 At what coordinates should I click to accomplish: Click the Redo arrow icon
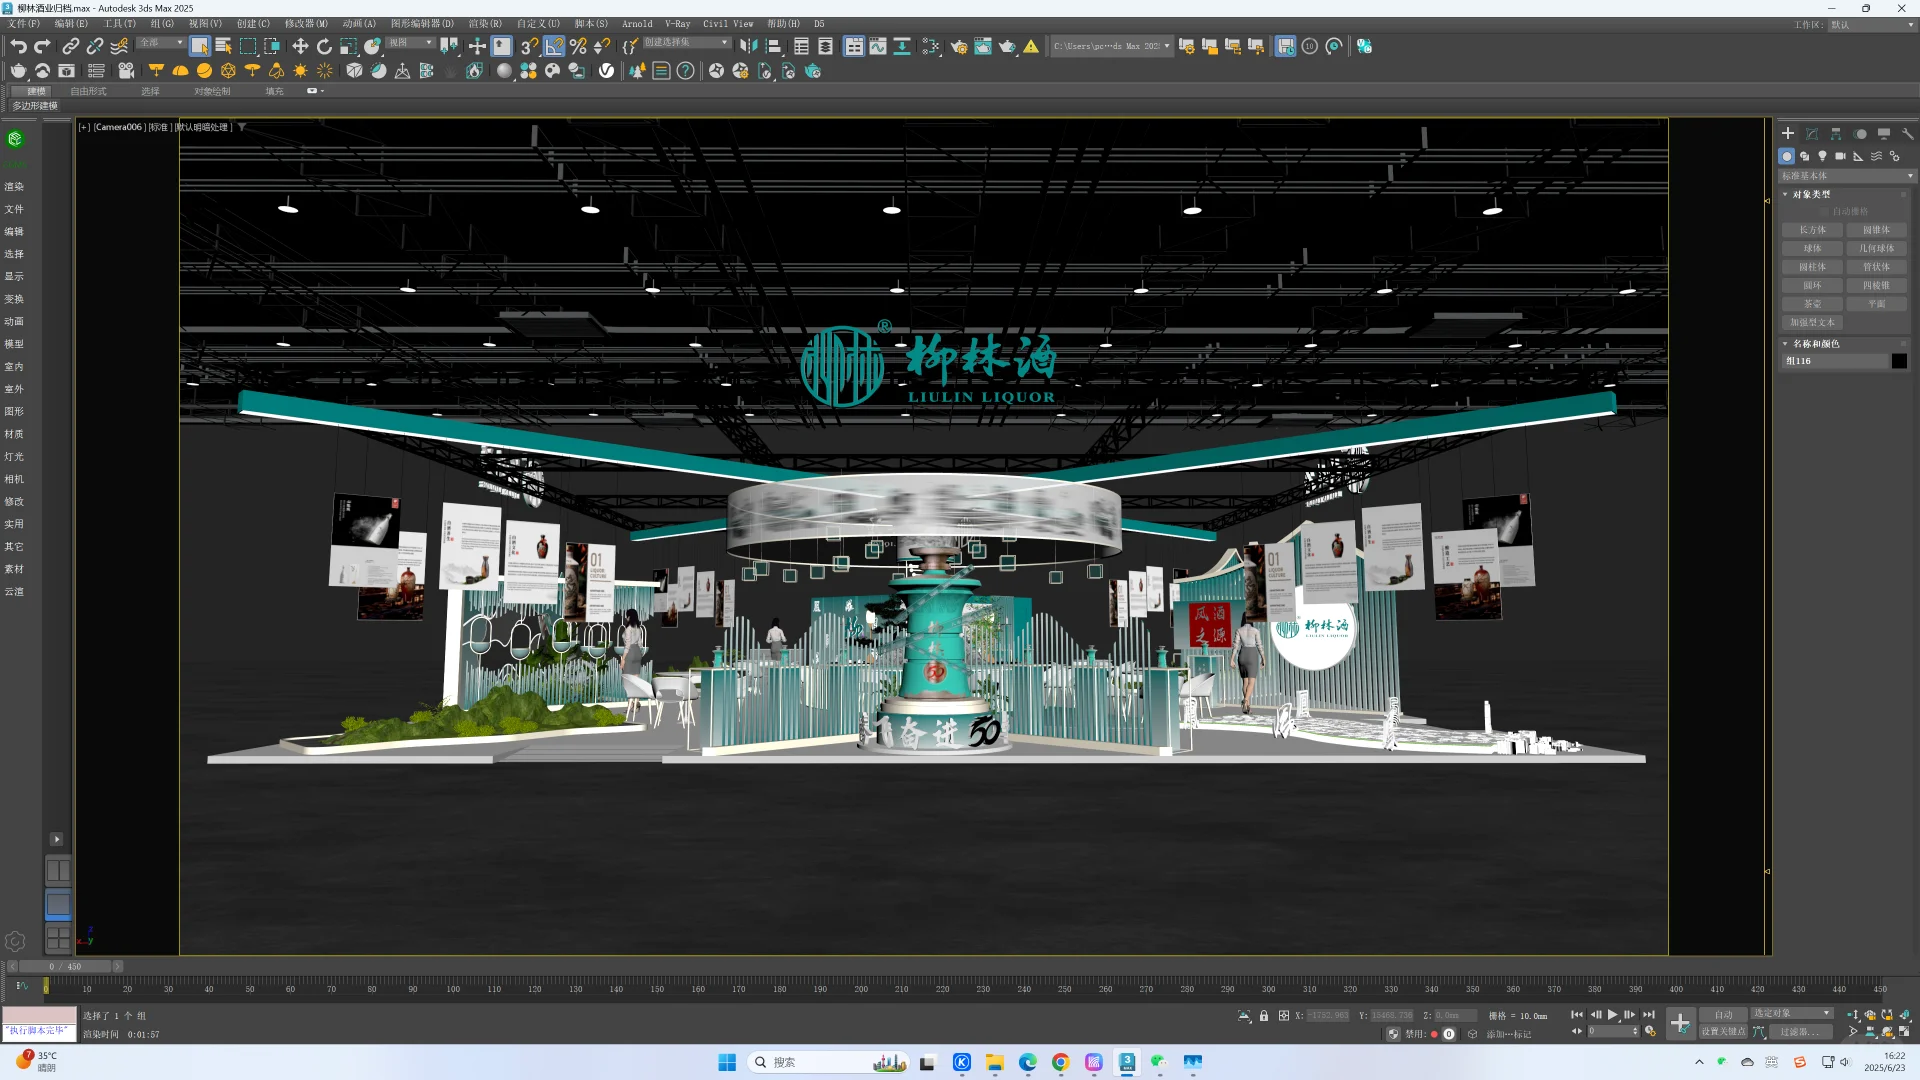42,46
